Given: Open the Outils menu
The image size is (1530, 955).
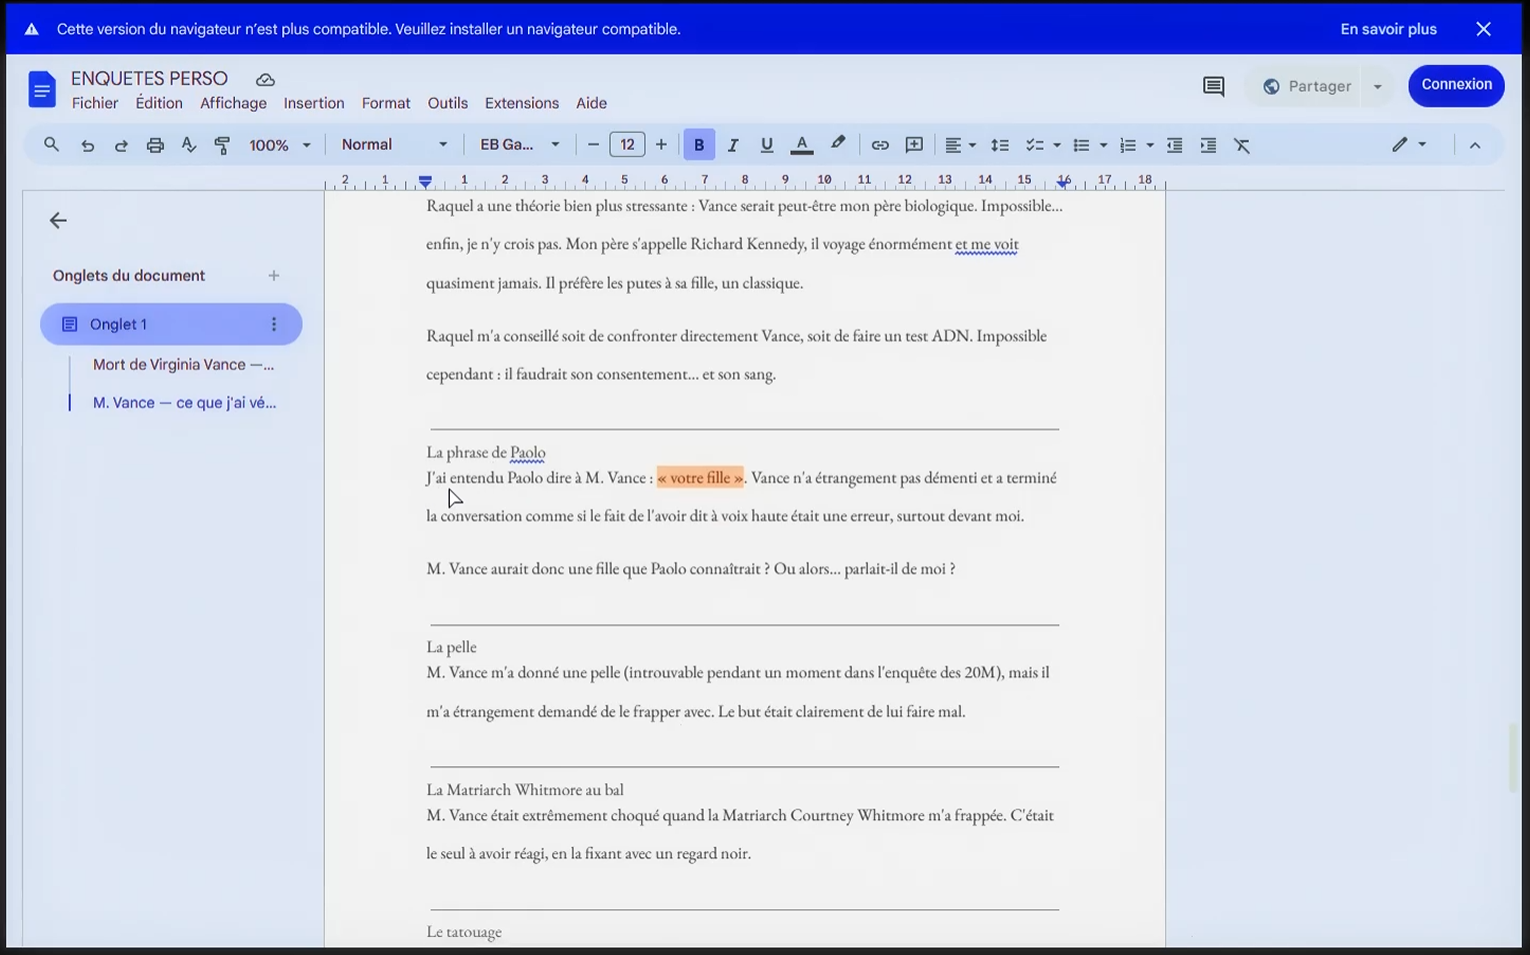Looking at the screenshot, I should (x=448, y=103).
